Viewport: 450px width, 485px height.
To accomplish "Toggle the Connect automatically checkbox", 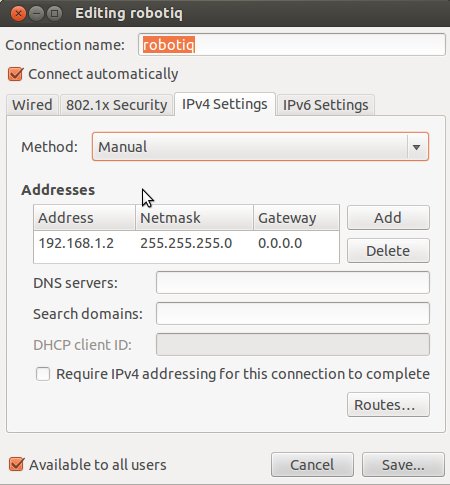I will click(16, 74).
